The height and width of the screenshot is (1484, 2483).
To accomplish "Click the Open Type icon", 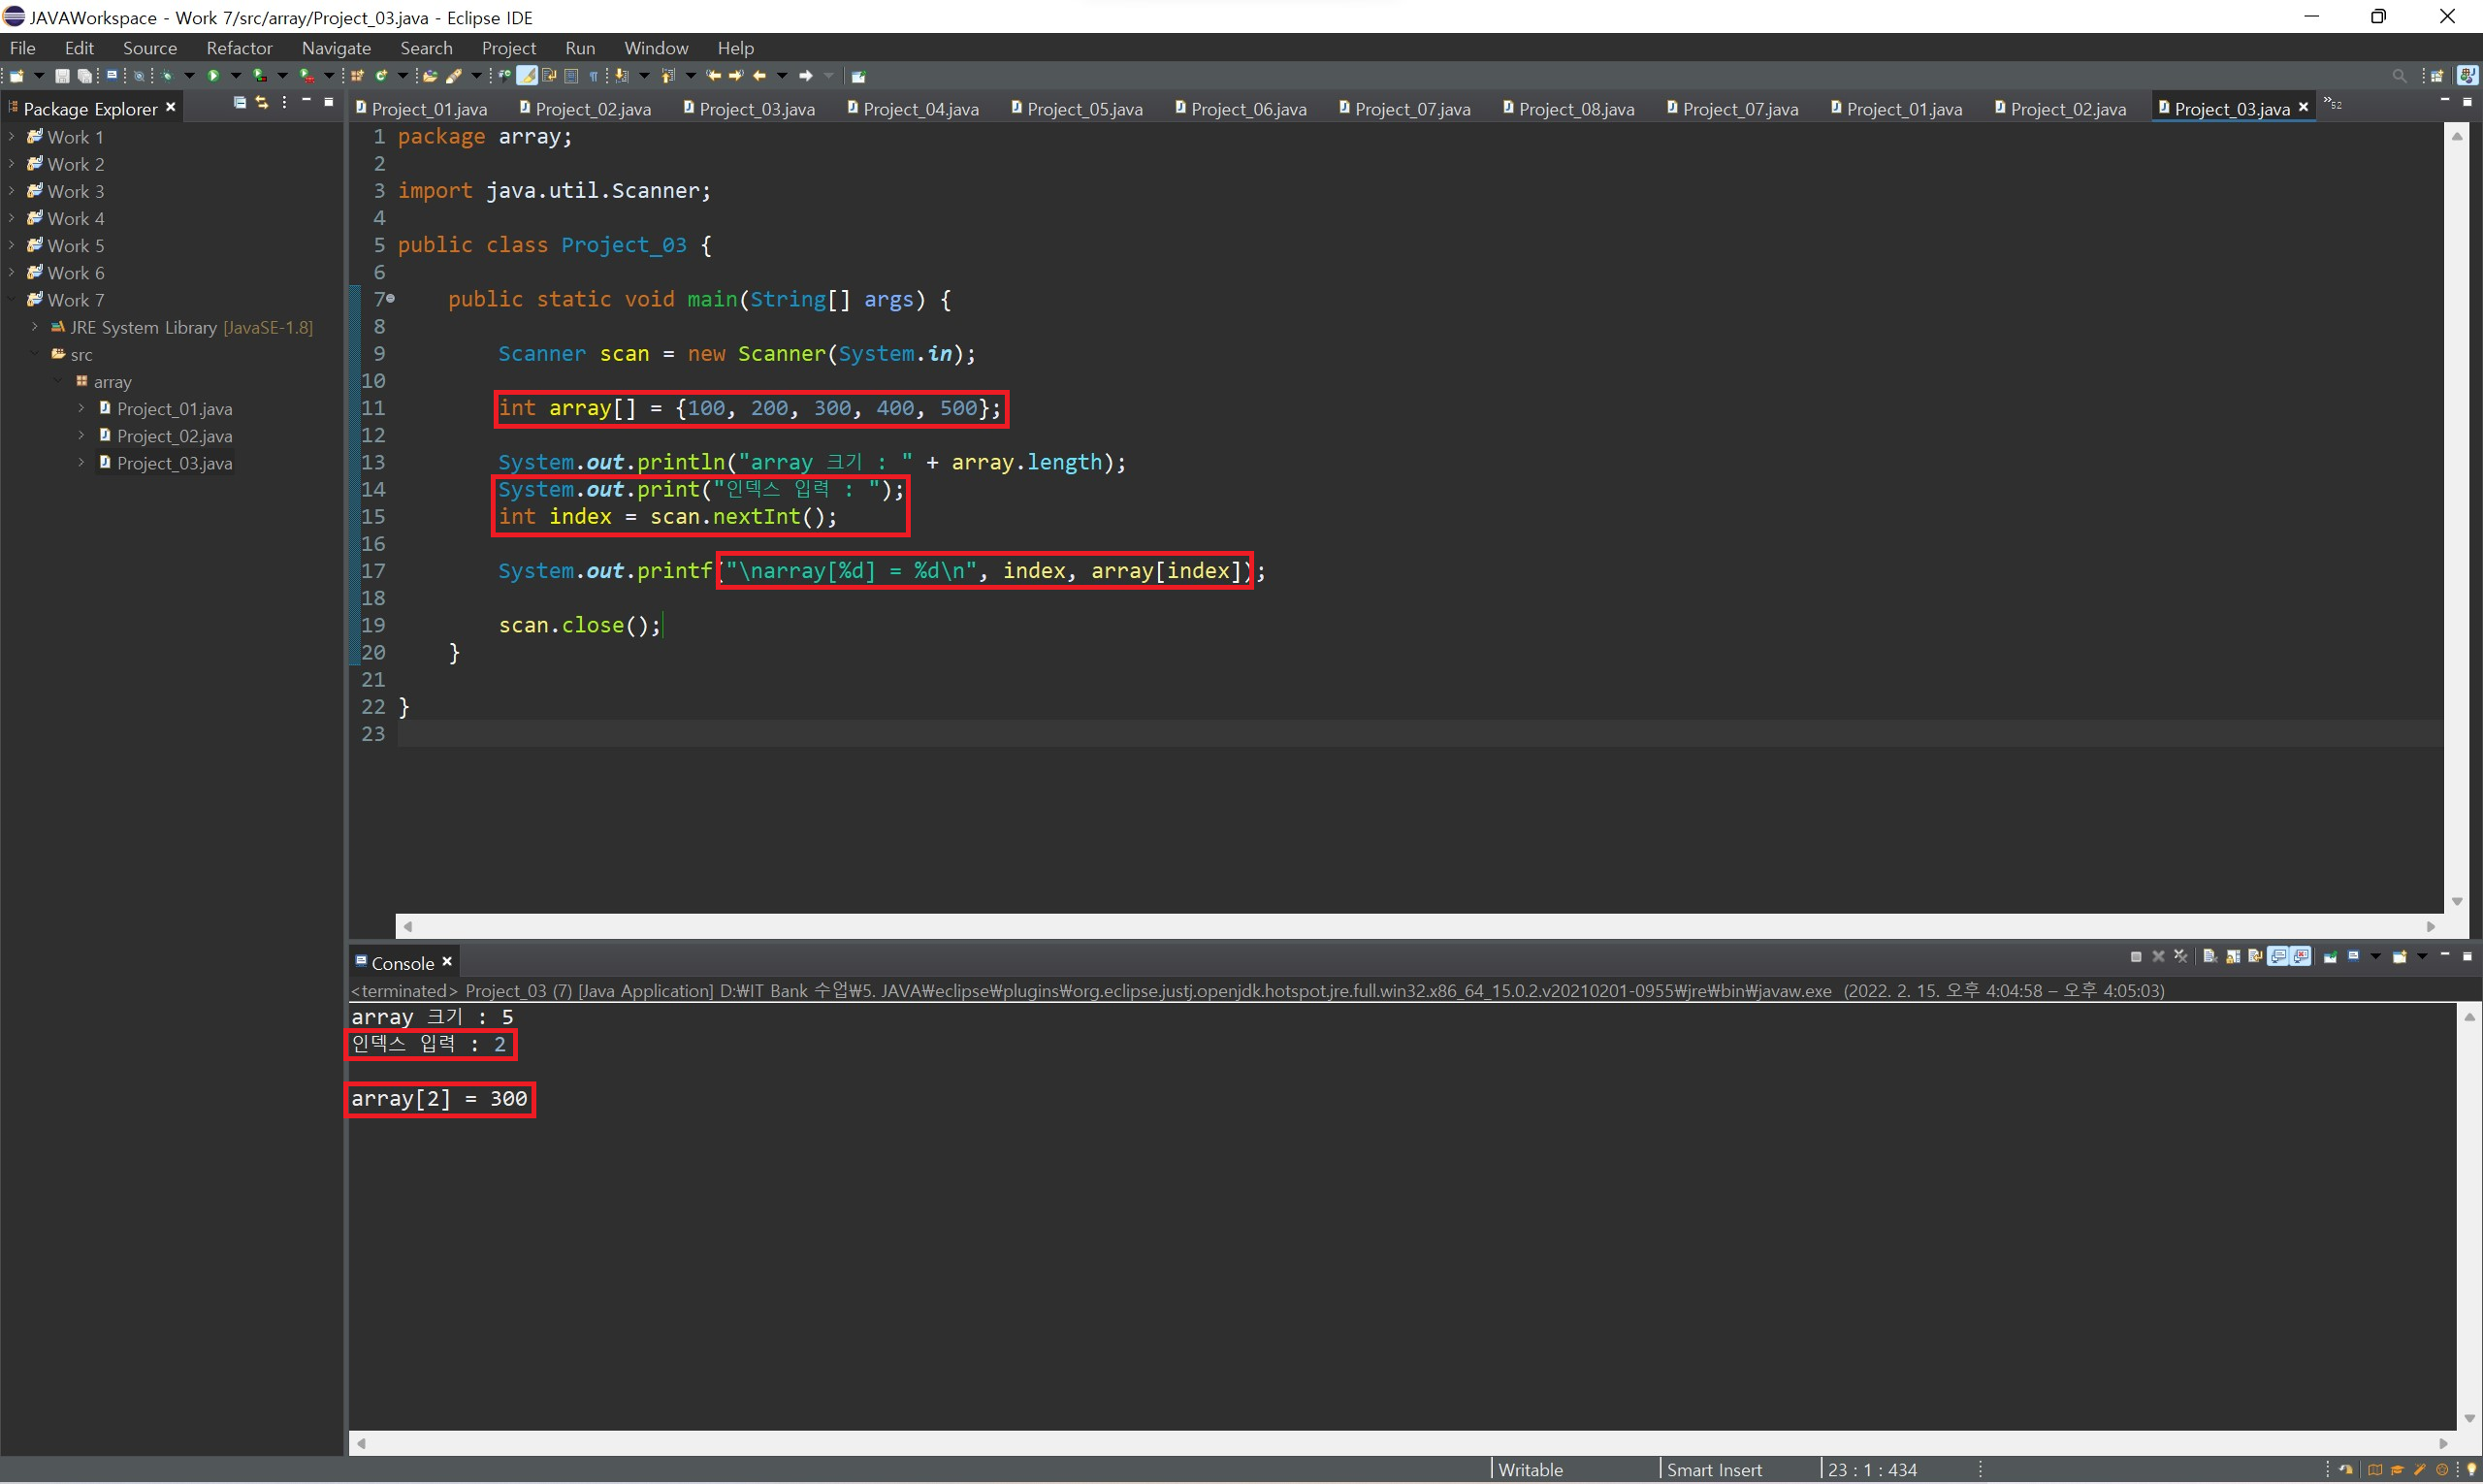I will [430, 76].
